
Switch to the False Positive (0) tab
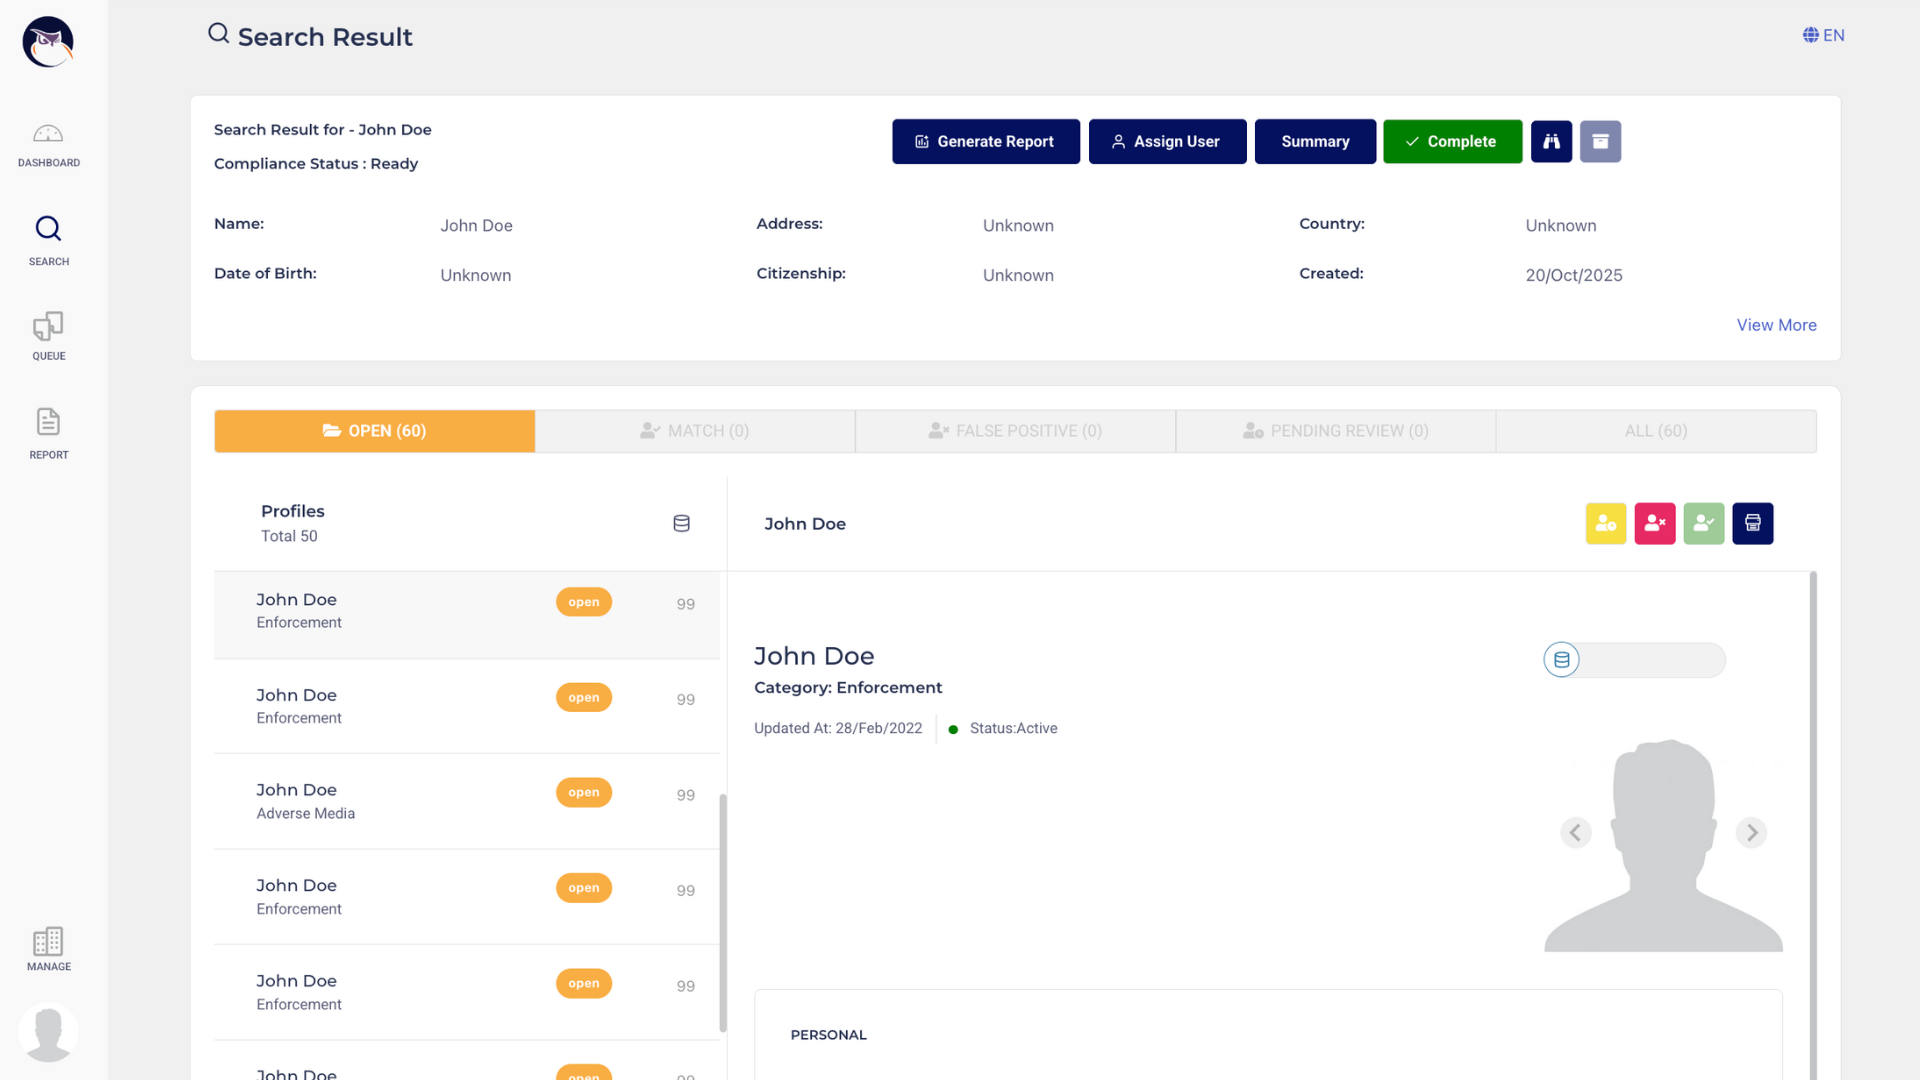1015,431
